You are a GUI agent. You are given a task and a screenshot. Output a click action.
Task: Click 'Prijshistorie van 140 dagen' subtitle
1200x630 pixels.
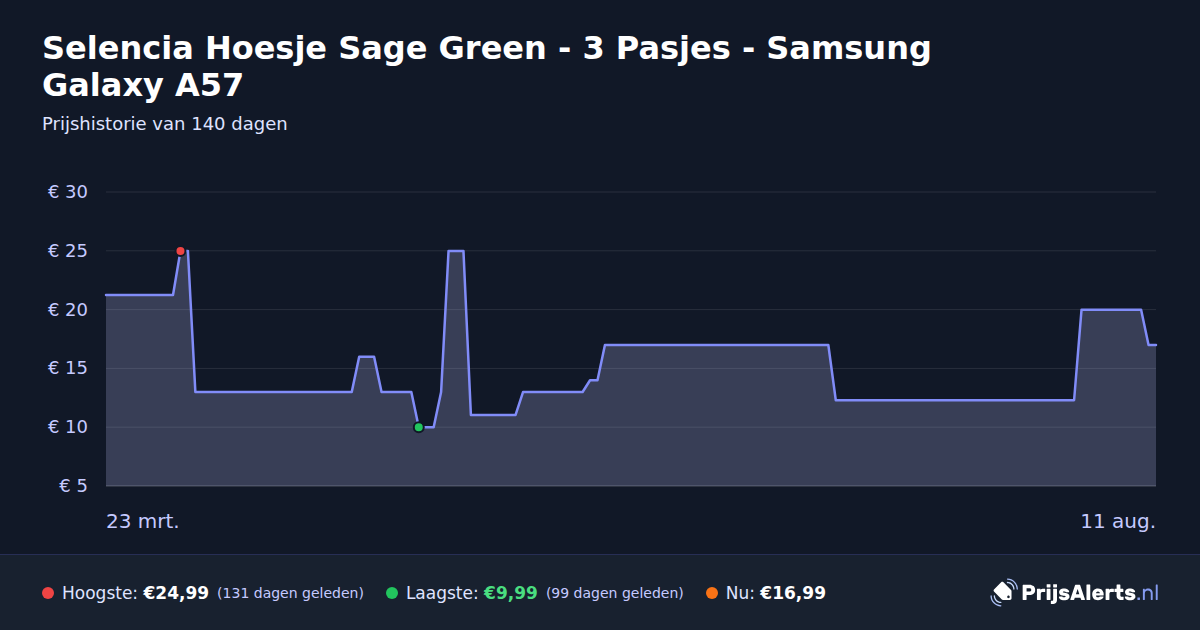(165, 124)
